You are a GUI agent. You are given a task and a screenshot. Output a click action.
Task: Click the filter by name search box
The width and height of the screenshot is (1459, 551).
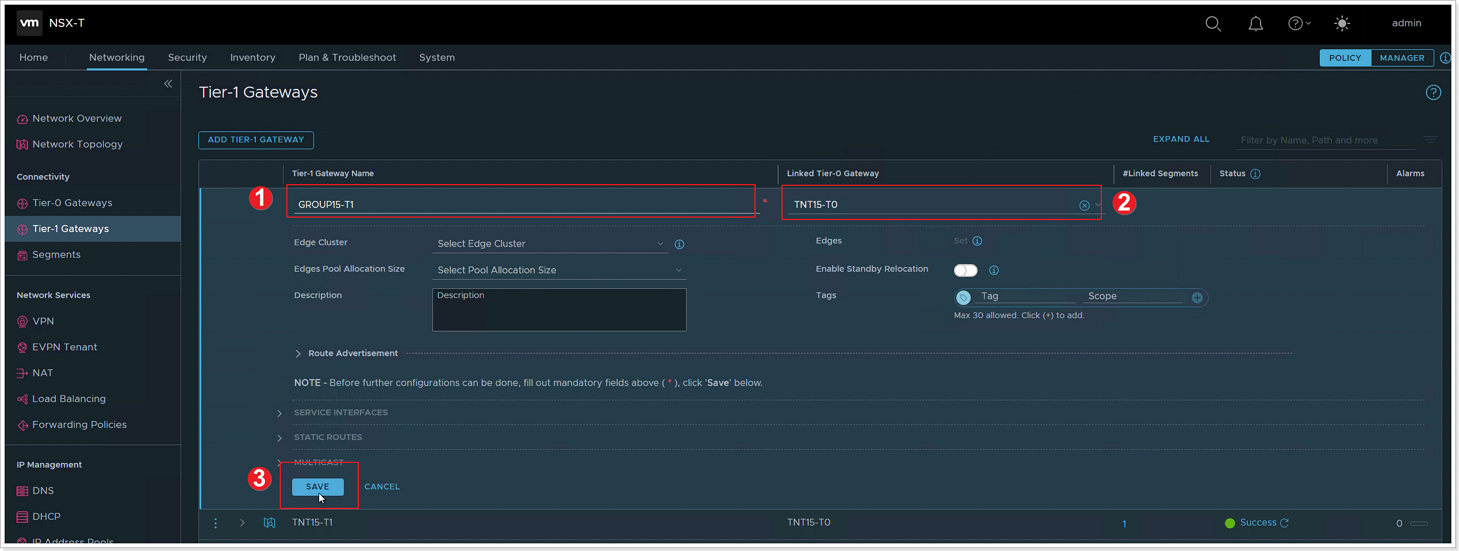click(1325, 140)
